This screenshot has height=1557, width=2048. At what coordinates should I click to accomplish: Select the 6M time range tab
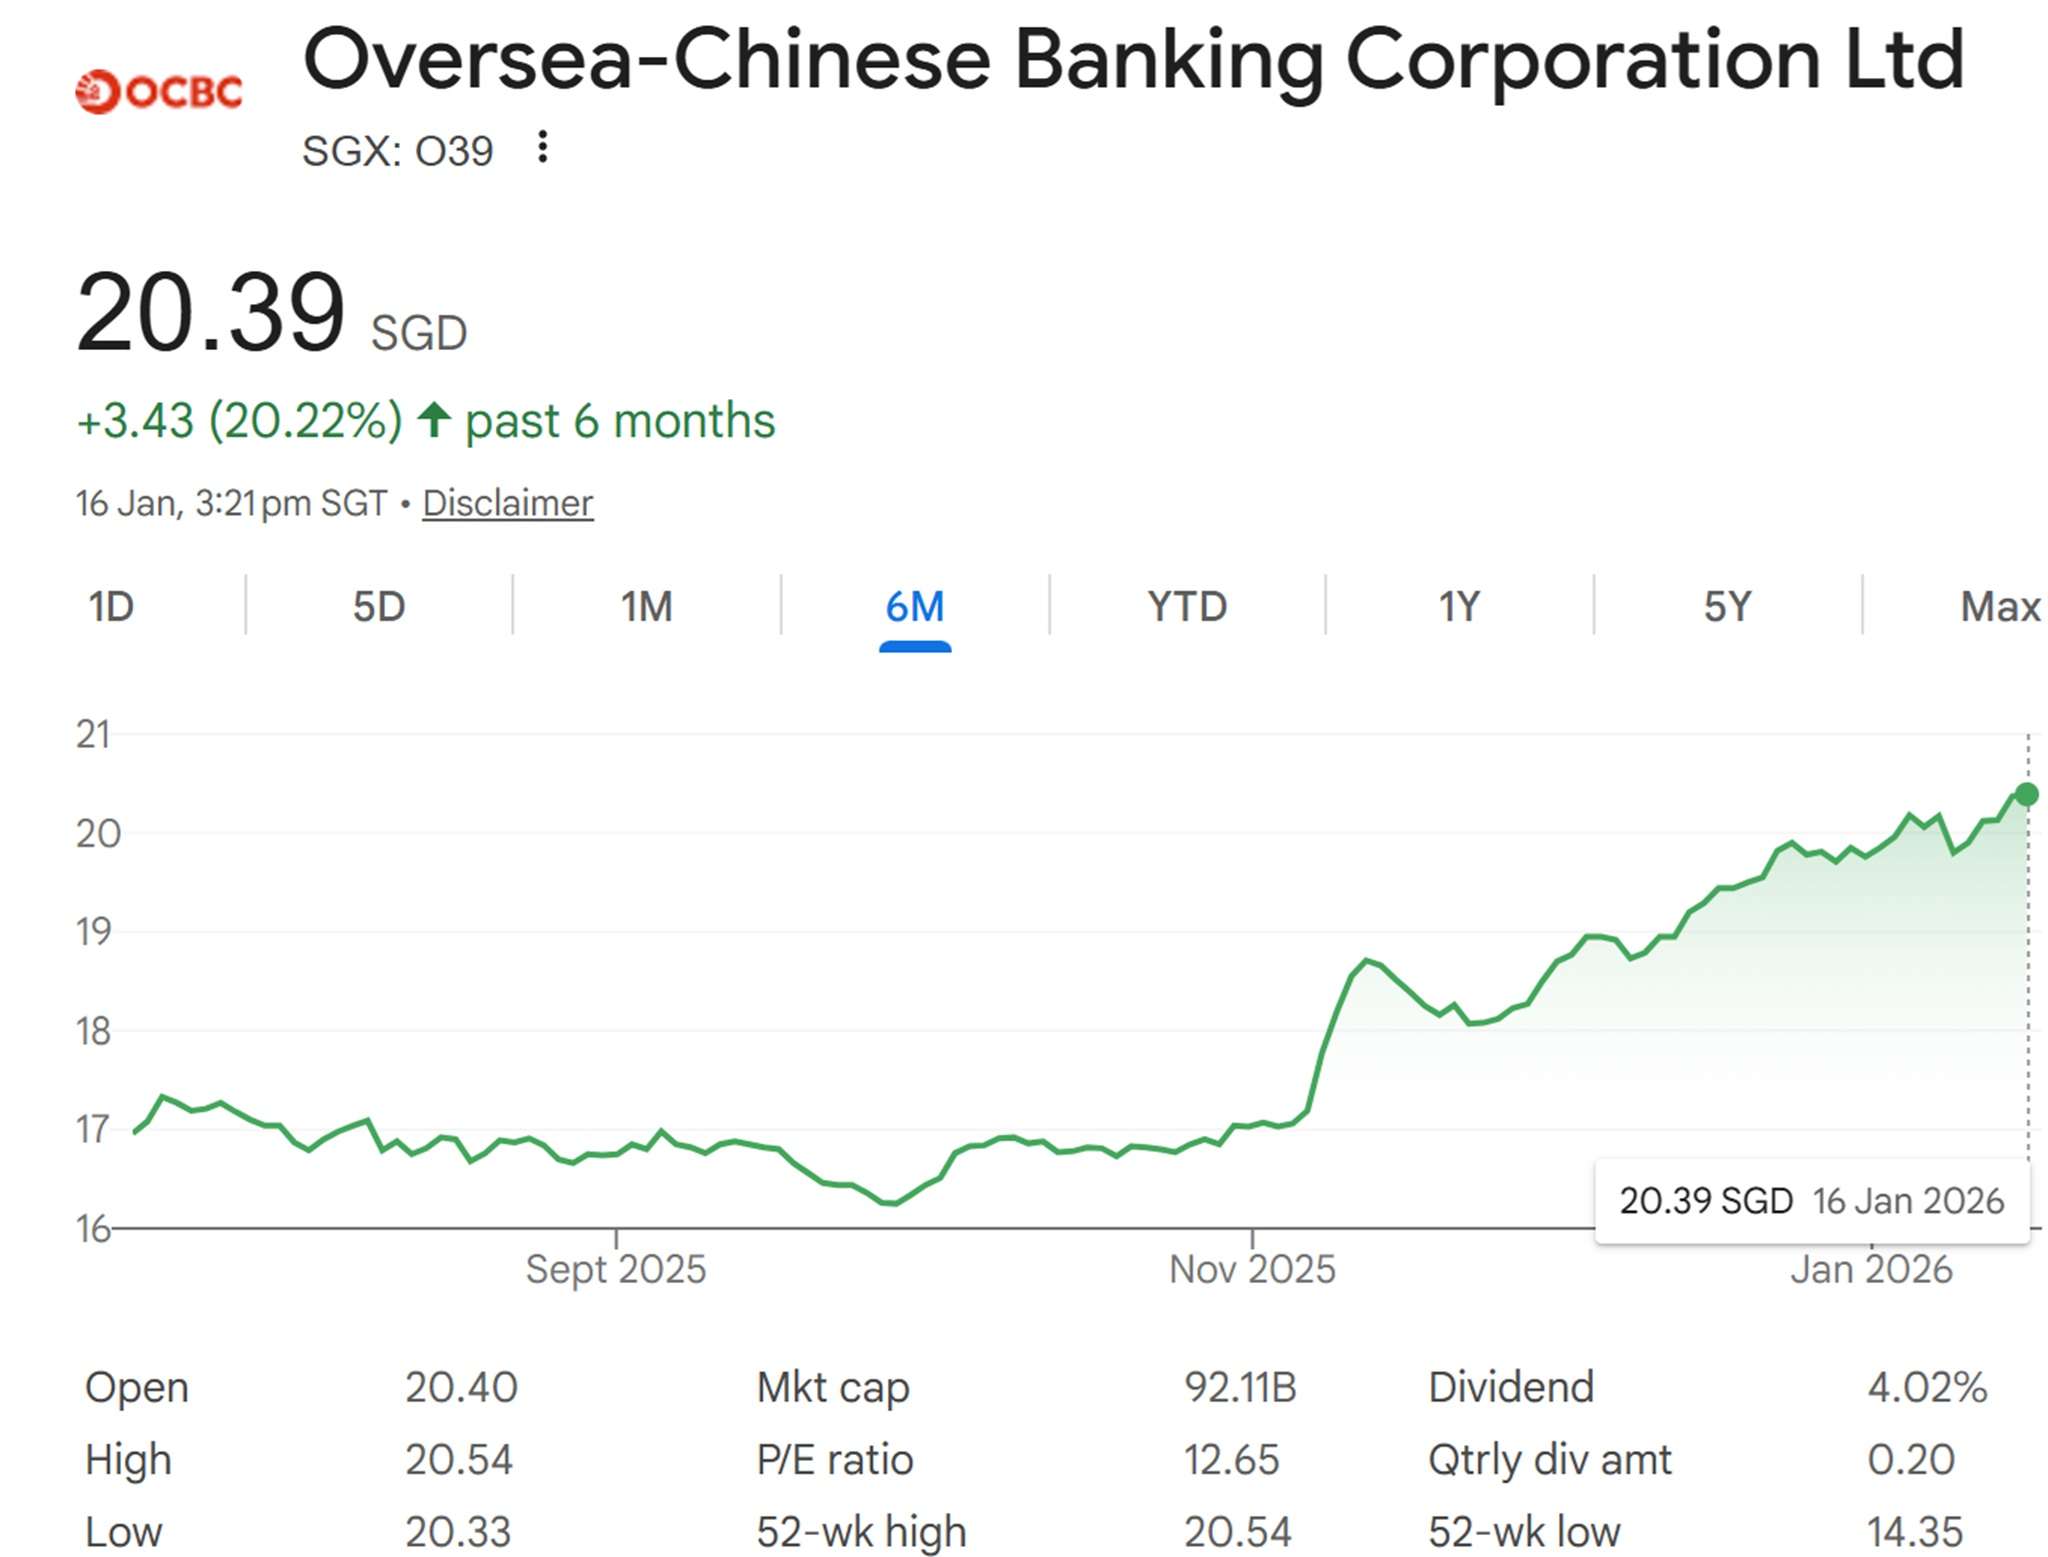click(914, 606)
